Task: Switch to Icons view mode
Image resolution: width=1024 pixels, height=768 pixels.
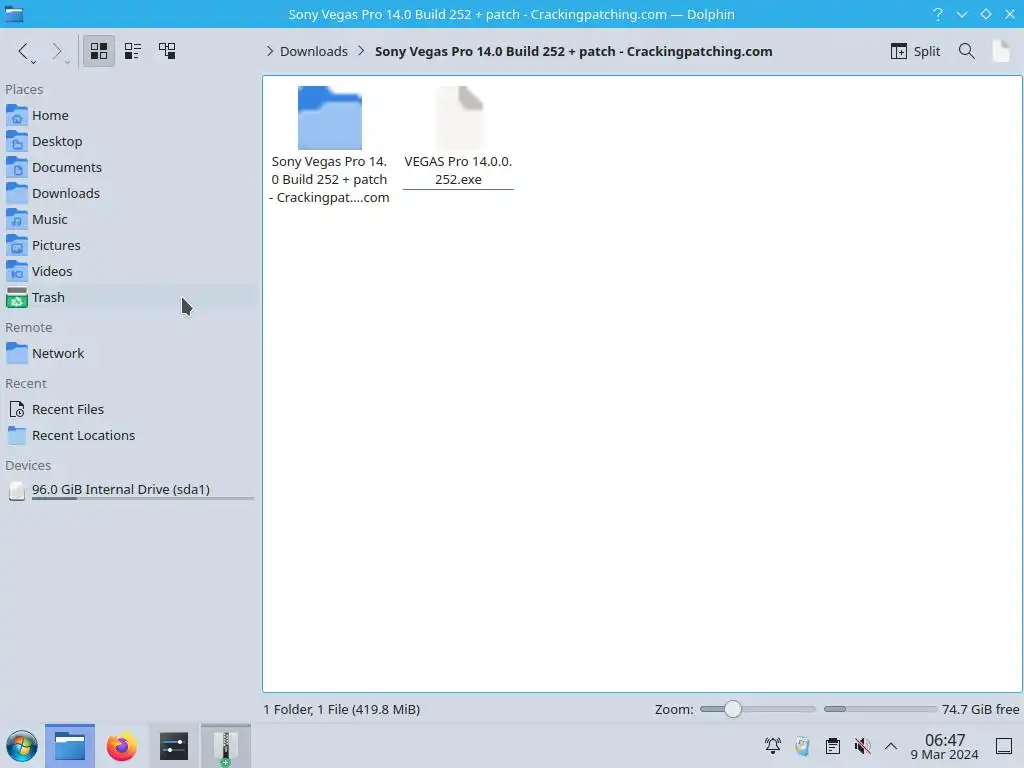Action: click(99, 51)
